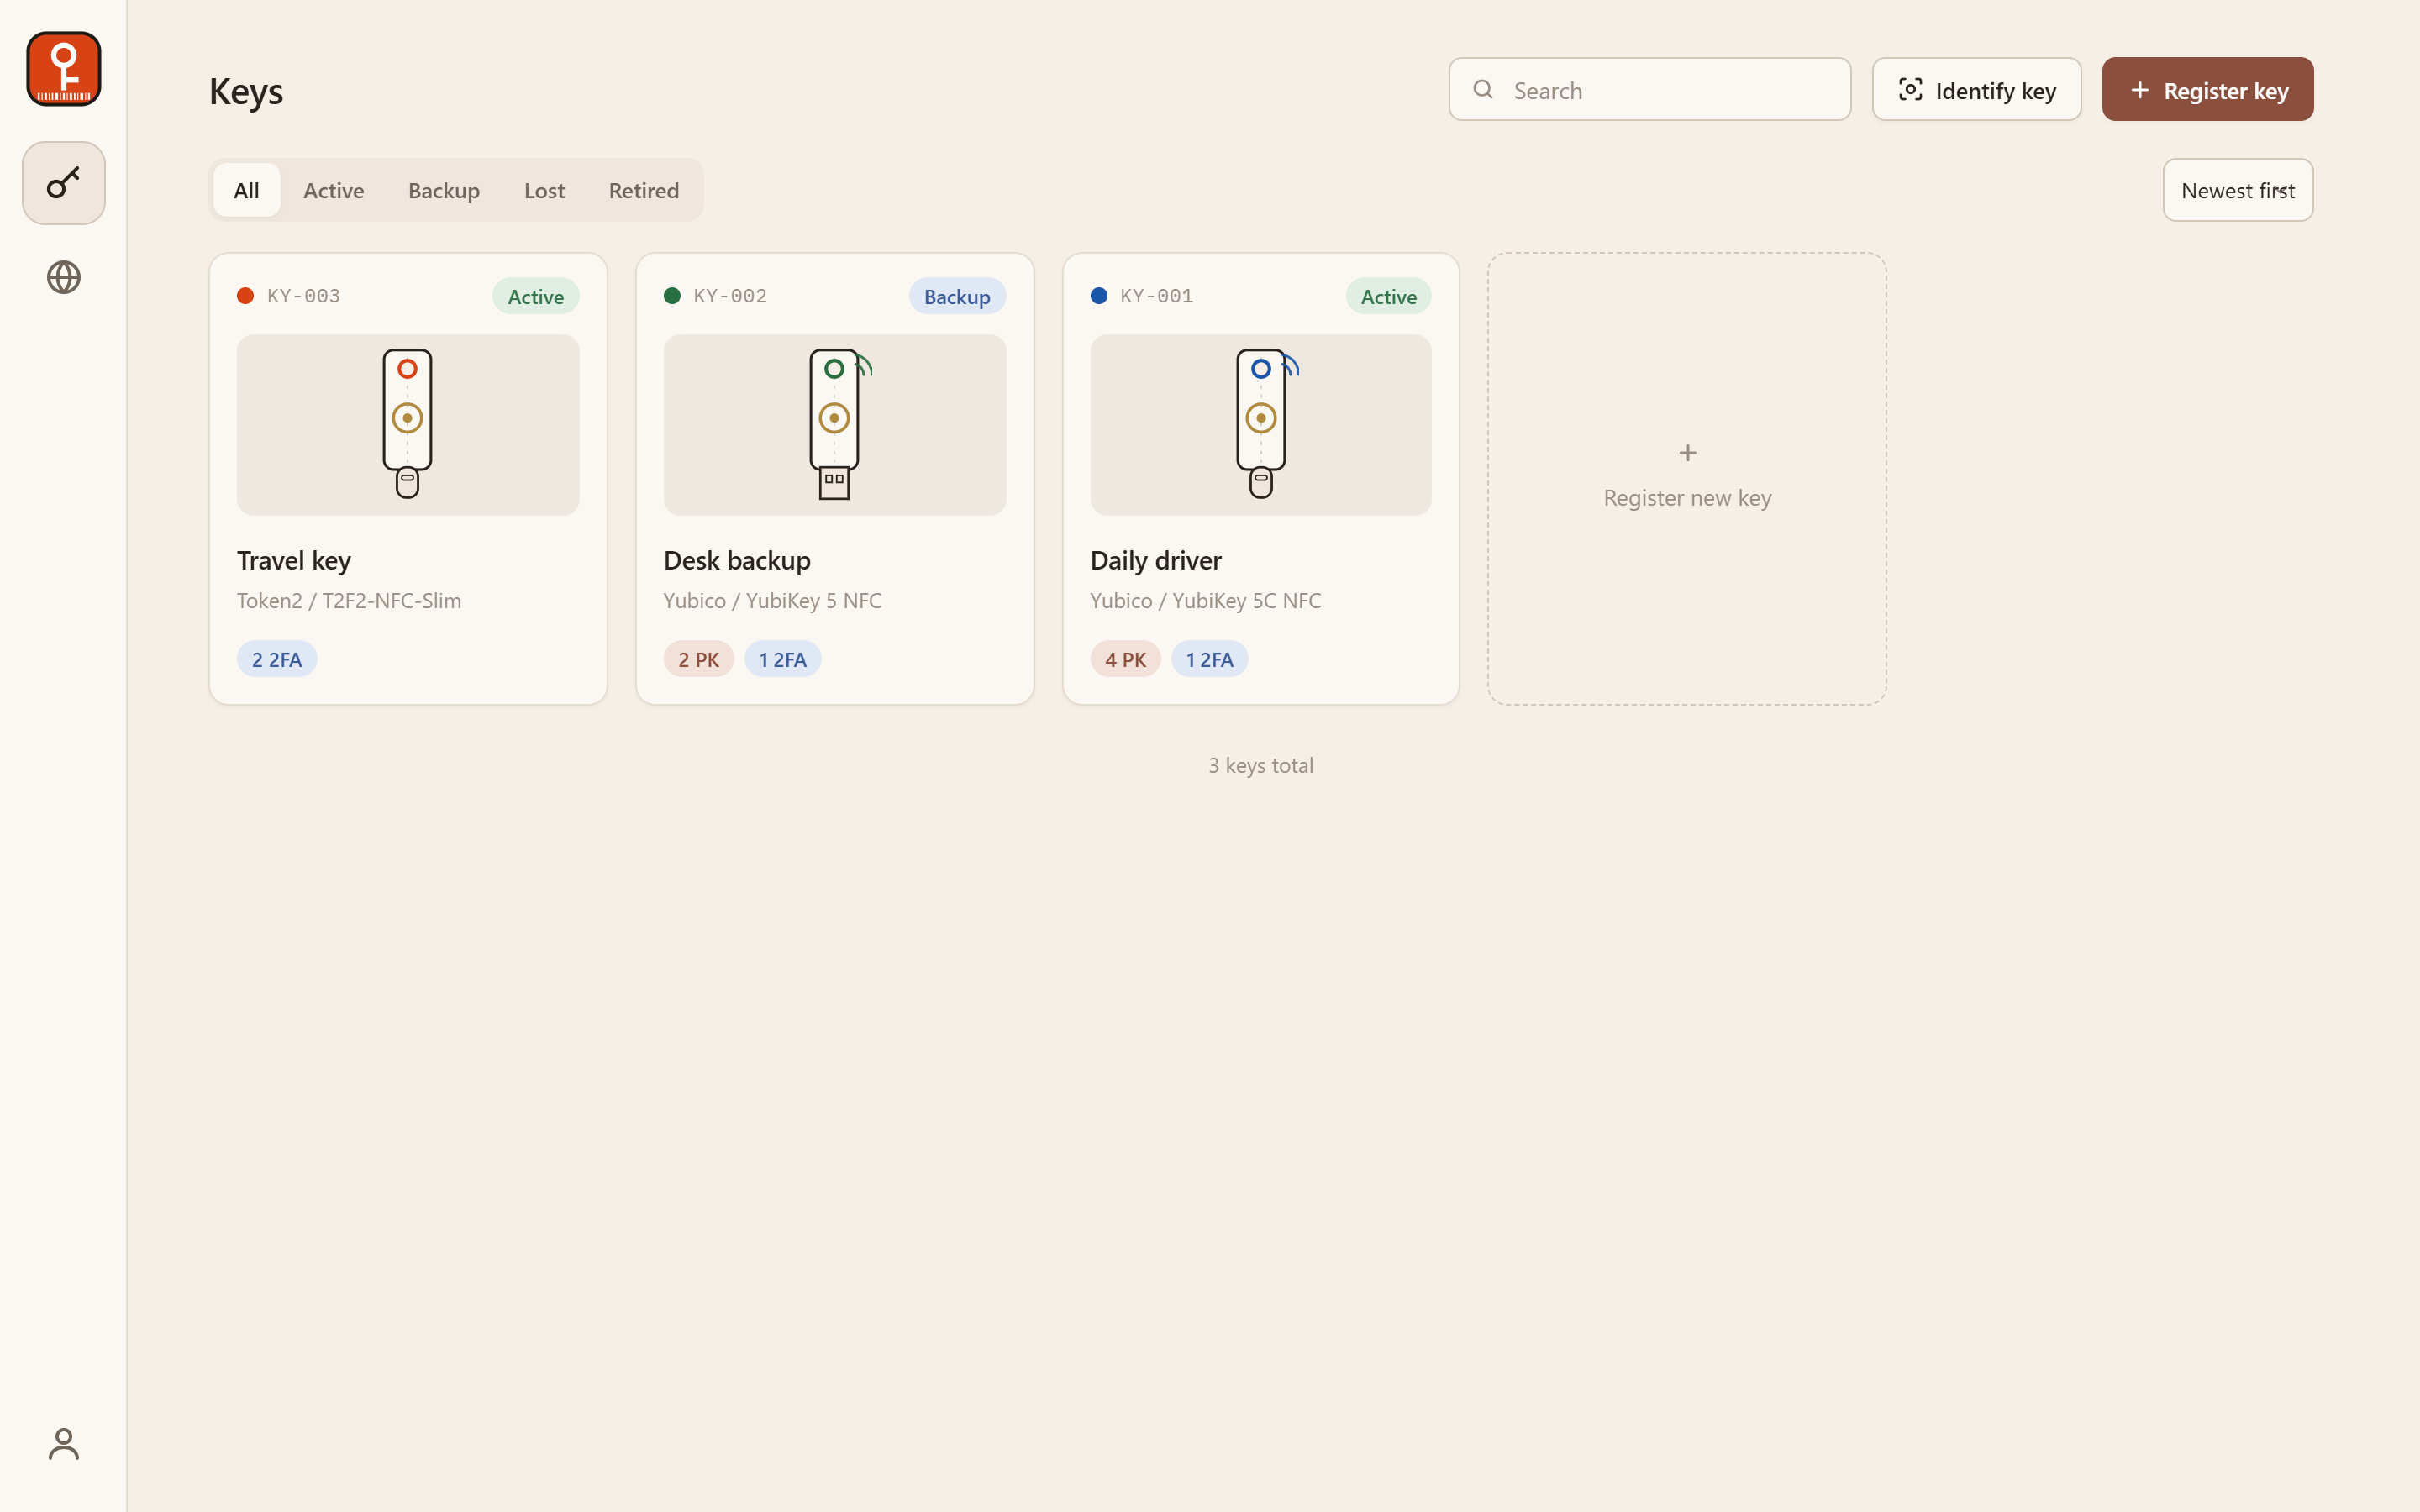Click the Identify key button
This screenshot has width=2420, height=1512.
pos(1976,90)
